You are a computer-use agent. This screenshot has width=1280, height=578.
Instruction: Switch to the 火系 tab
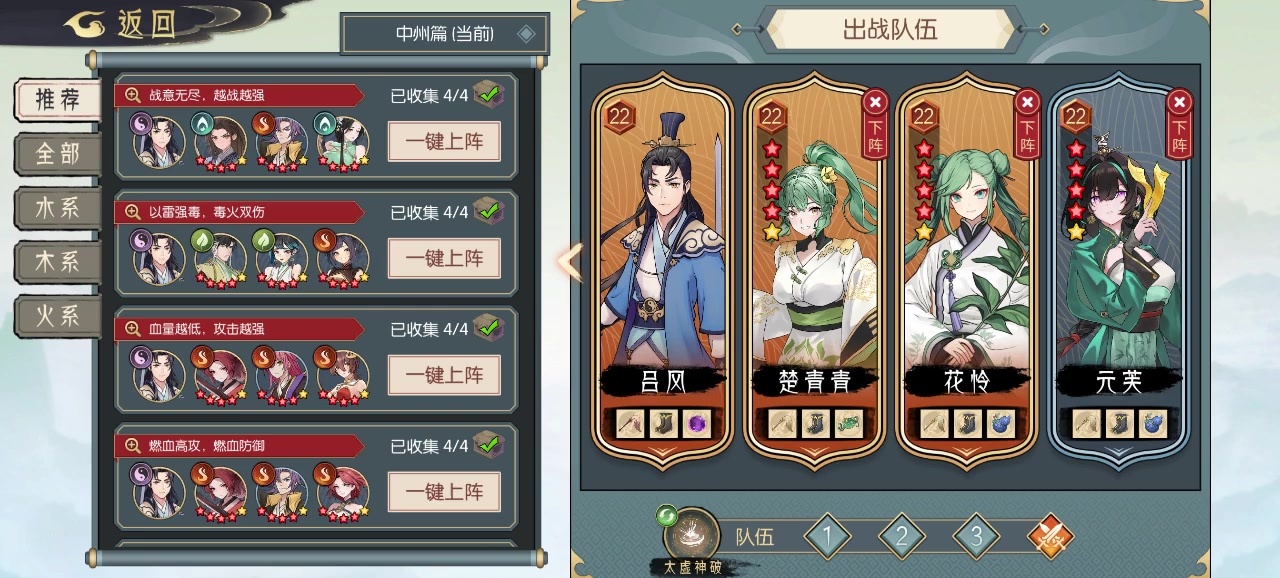[58, 316]
